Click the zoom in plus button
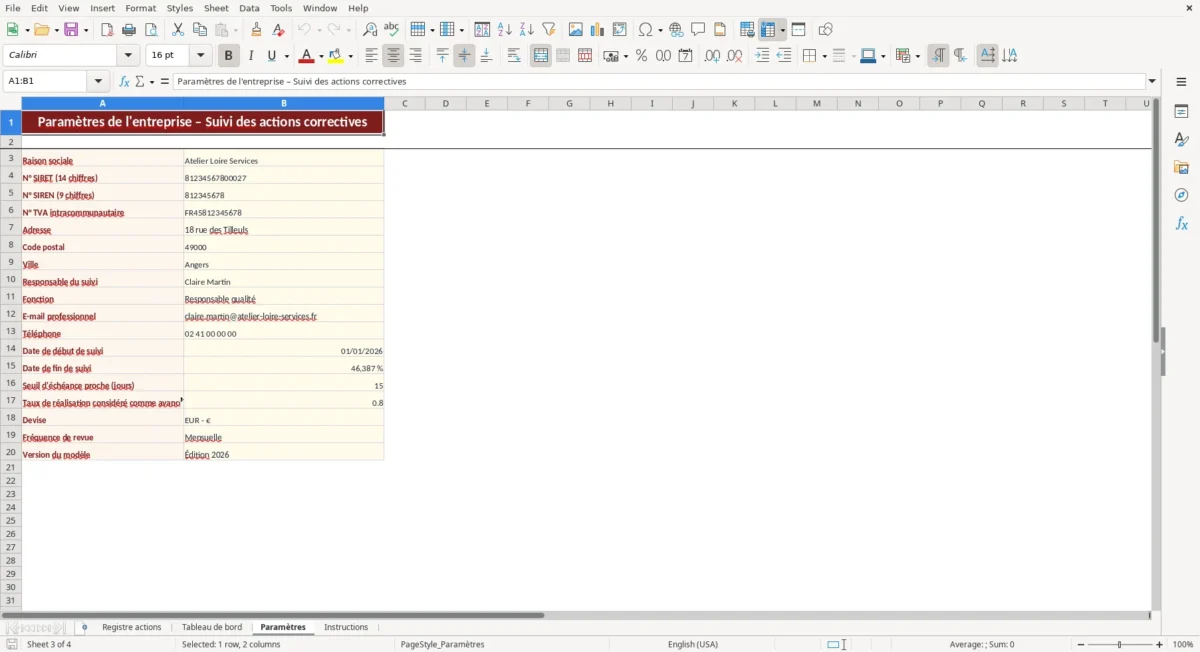 pyautogui.click(x=1160, y=645)
